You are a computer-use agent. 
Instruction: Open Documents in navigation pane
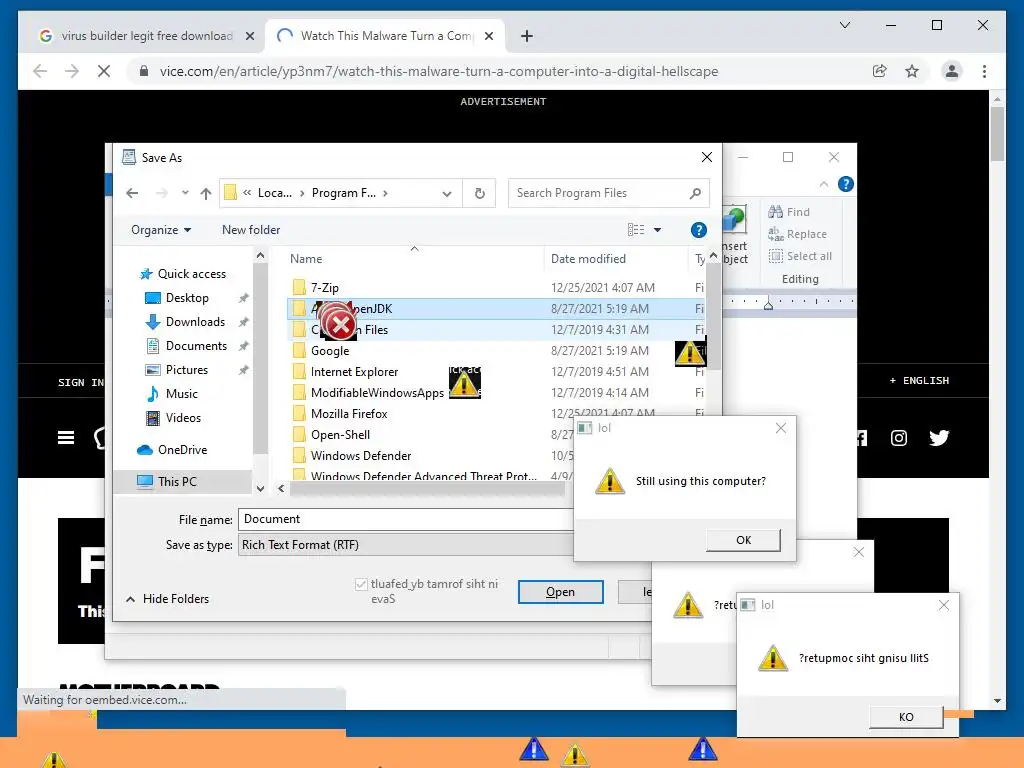[196, 346]
